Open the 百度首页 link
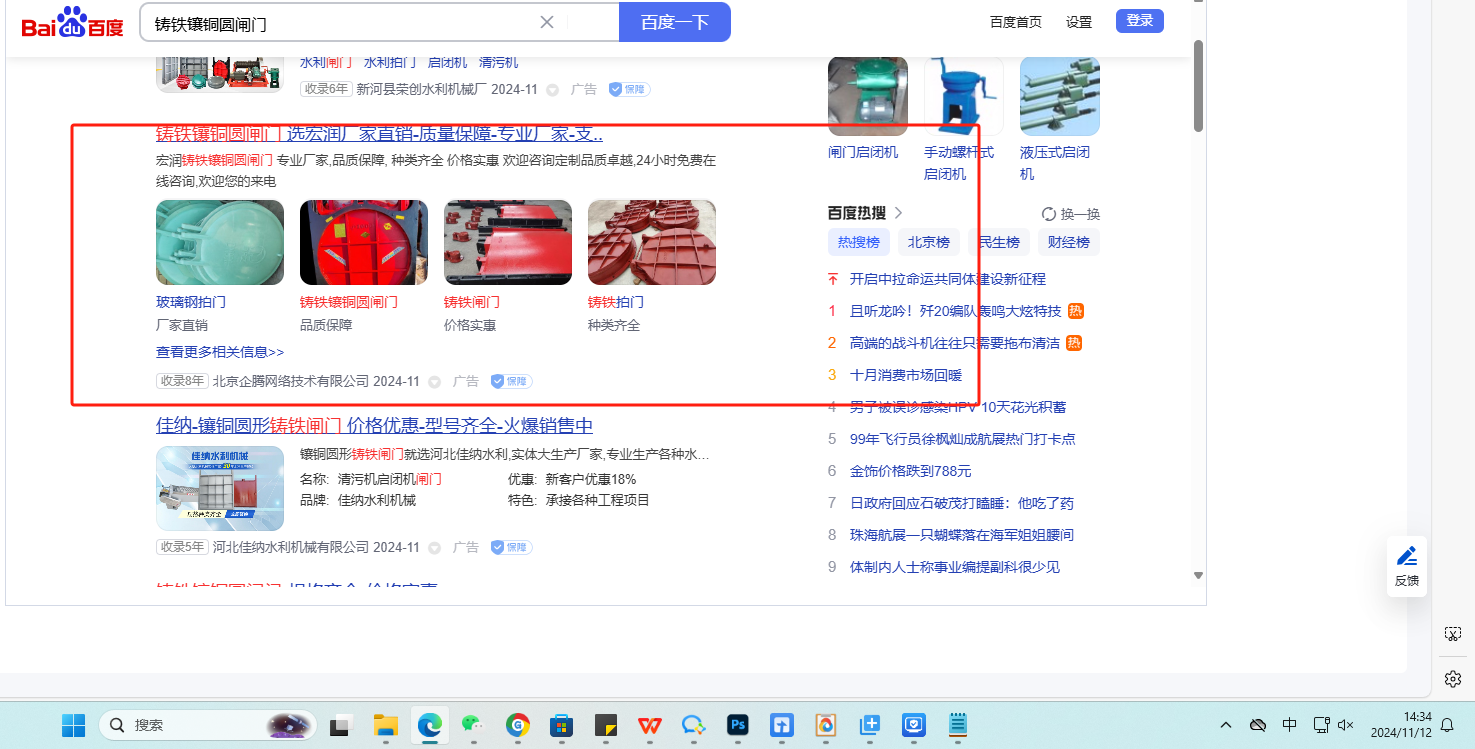The height and width of the screenshot is (749, 1475). (1016, 22)
